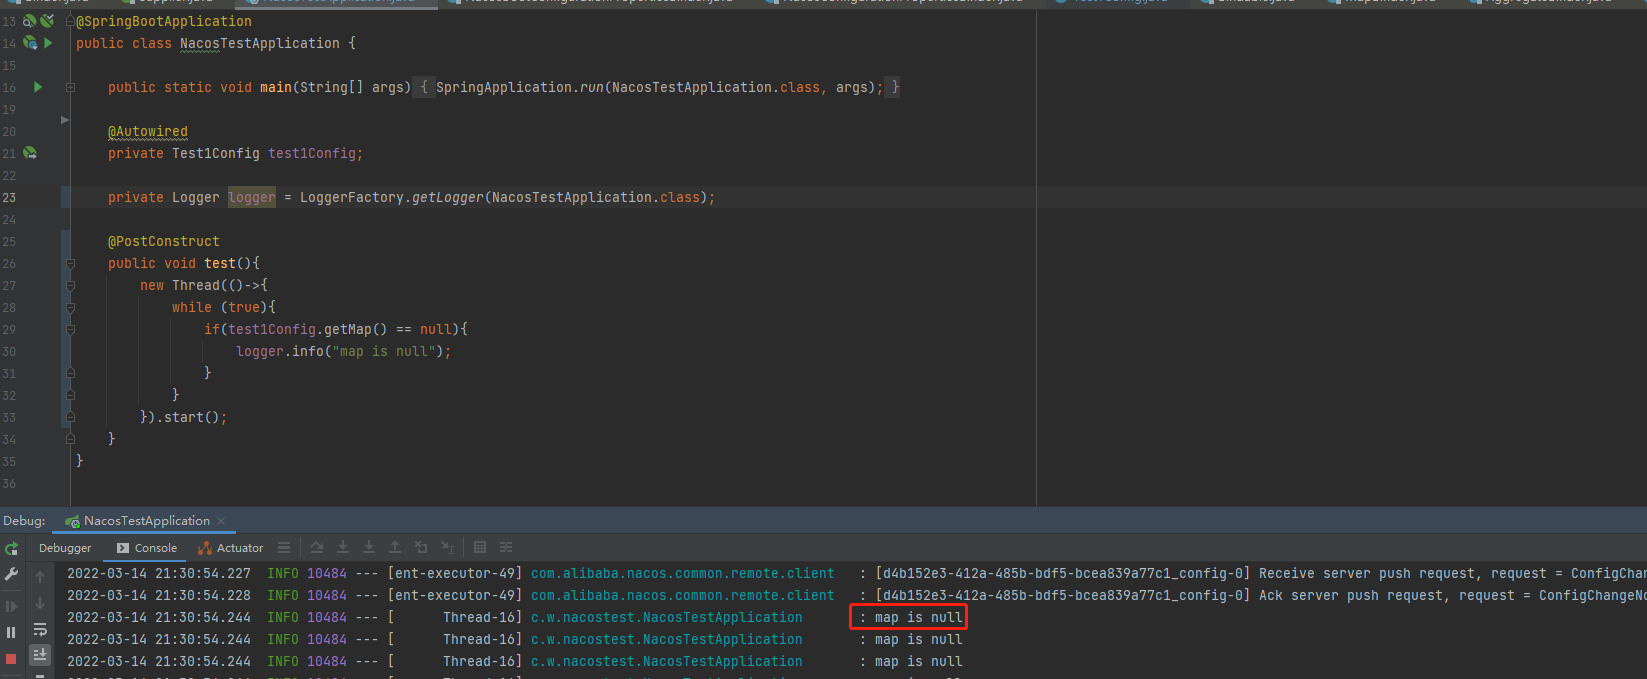Image resolution: width=1647 pixels, height=679 pixels.
Task: Click the Step Out icon
Action: pos(395,547)
